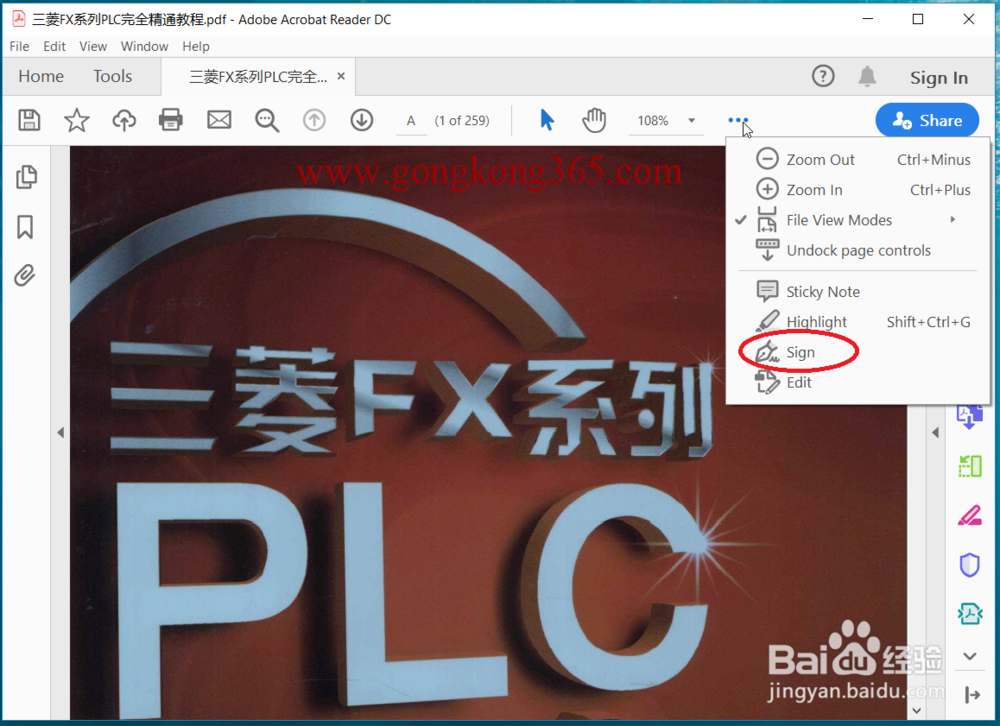Print the file with printer icon

point(170,120)
